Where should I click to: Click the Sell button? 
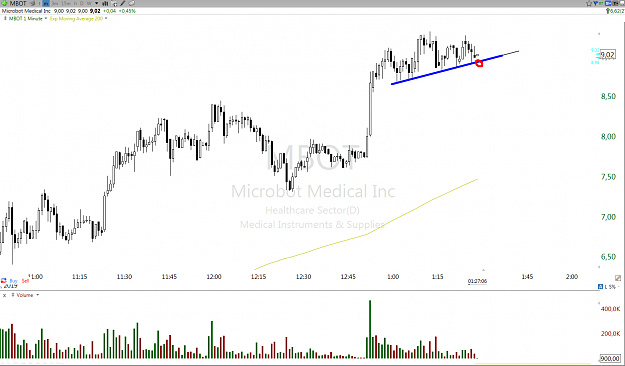pos(25,281)
